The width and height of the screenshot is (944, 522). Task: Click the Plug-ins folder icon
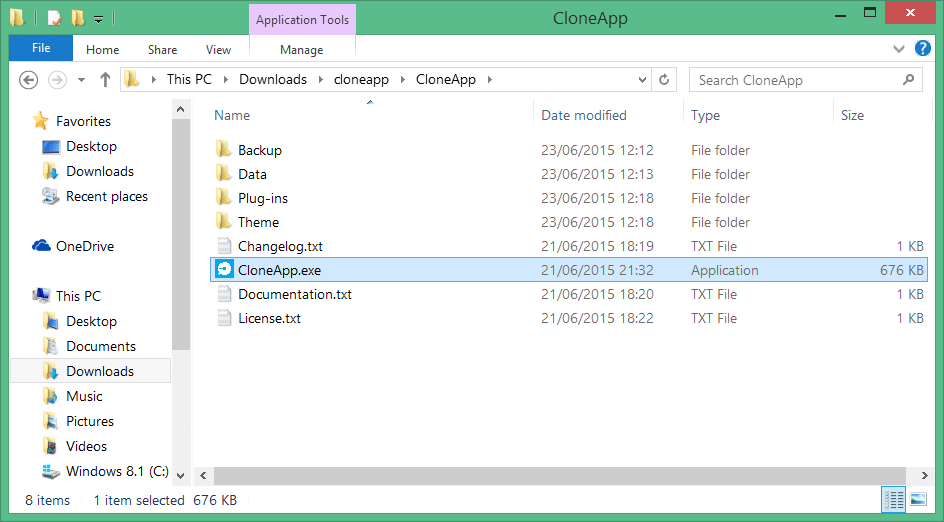(x=223, y=197)
